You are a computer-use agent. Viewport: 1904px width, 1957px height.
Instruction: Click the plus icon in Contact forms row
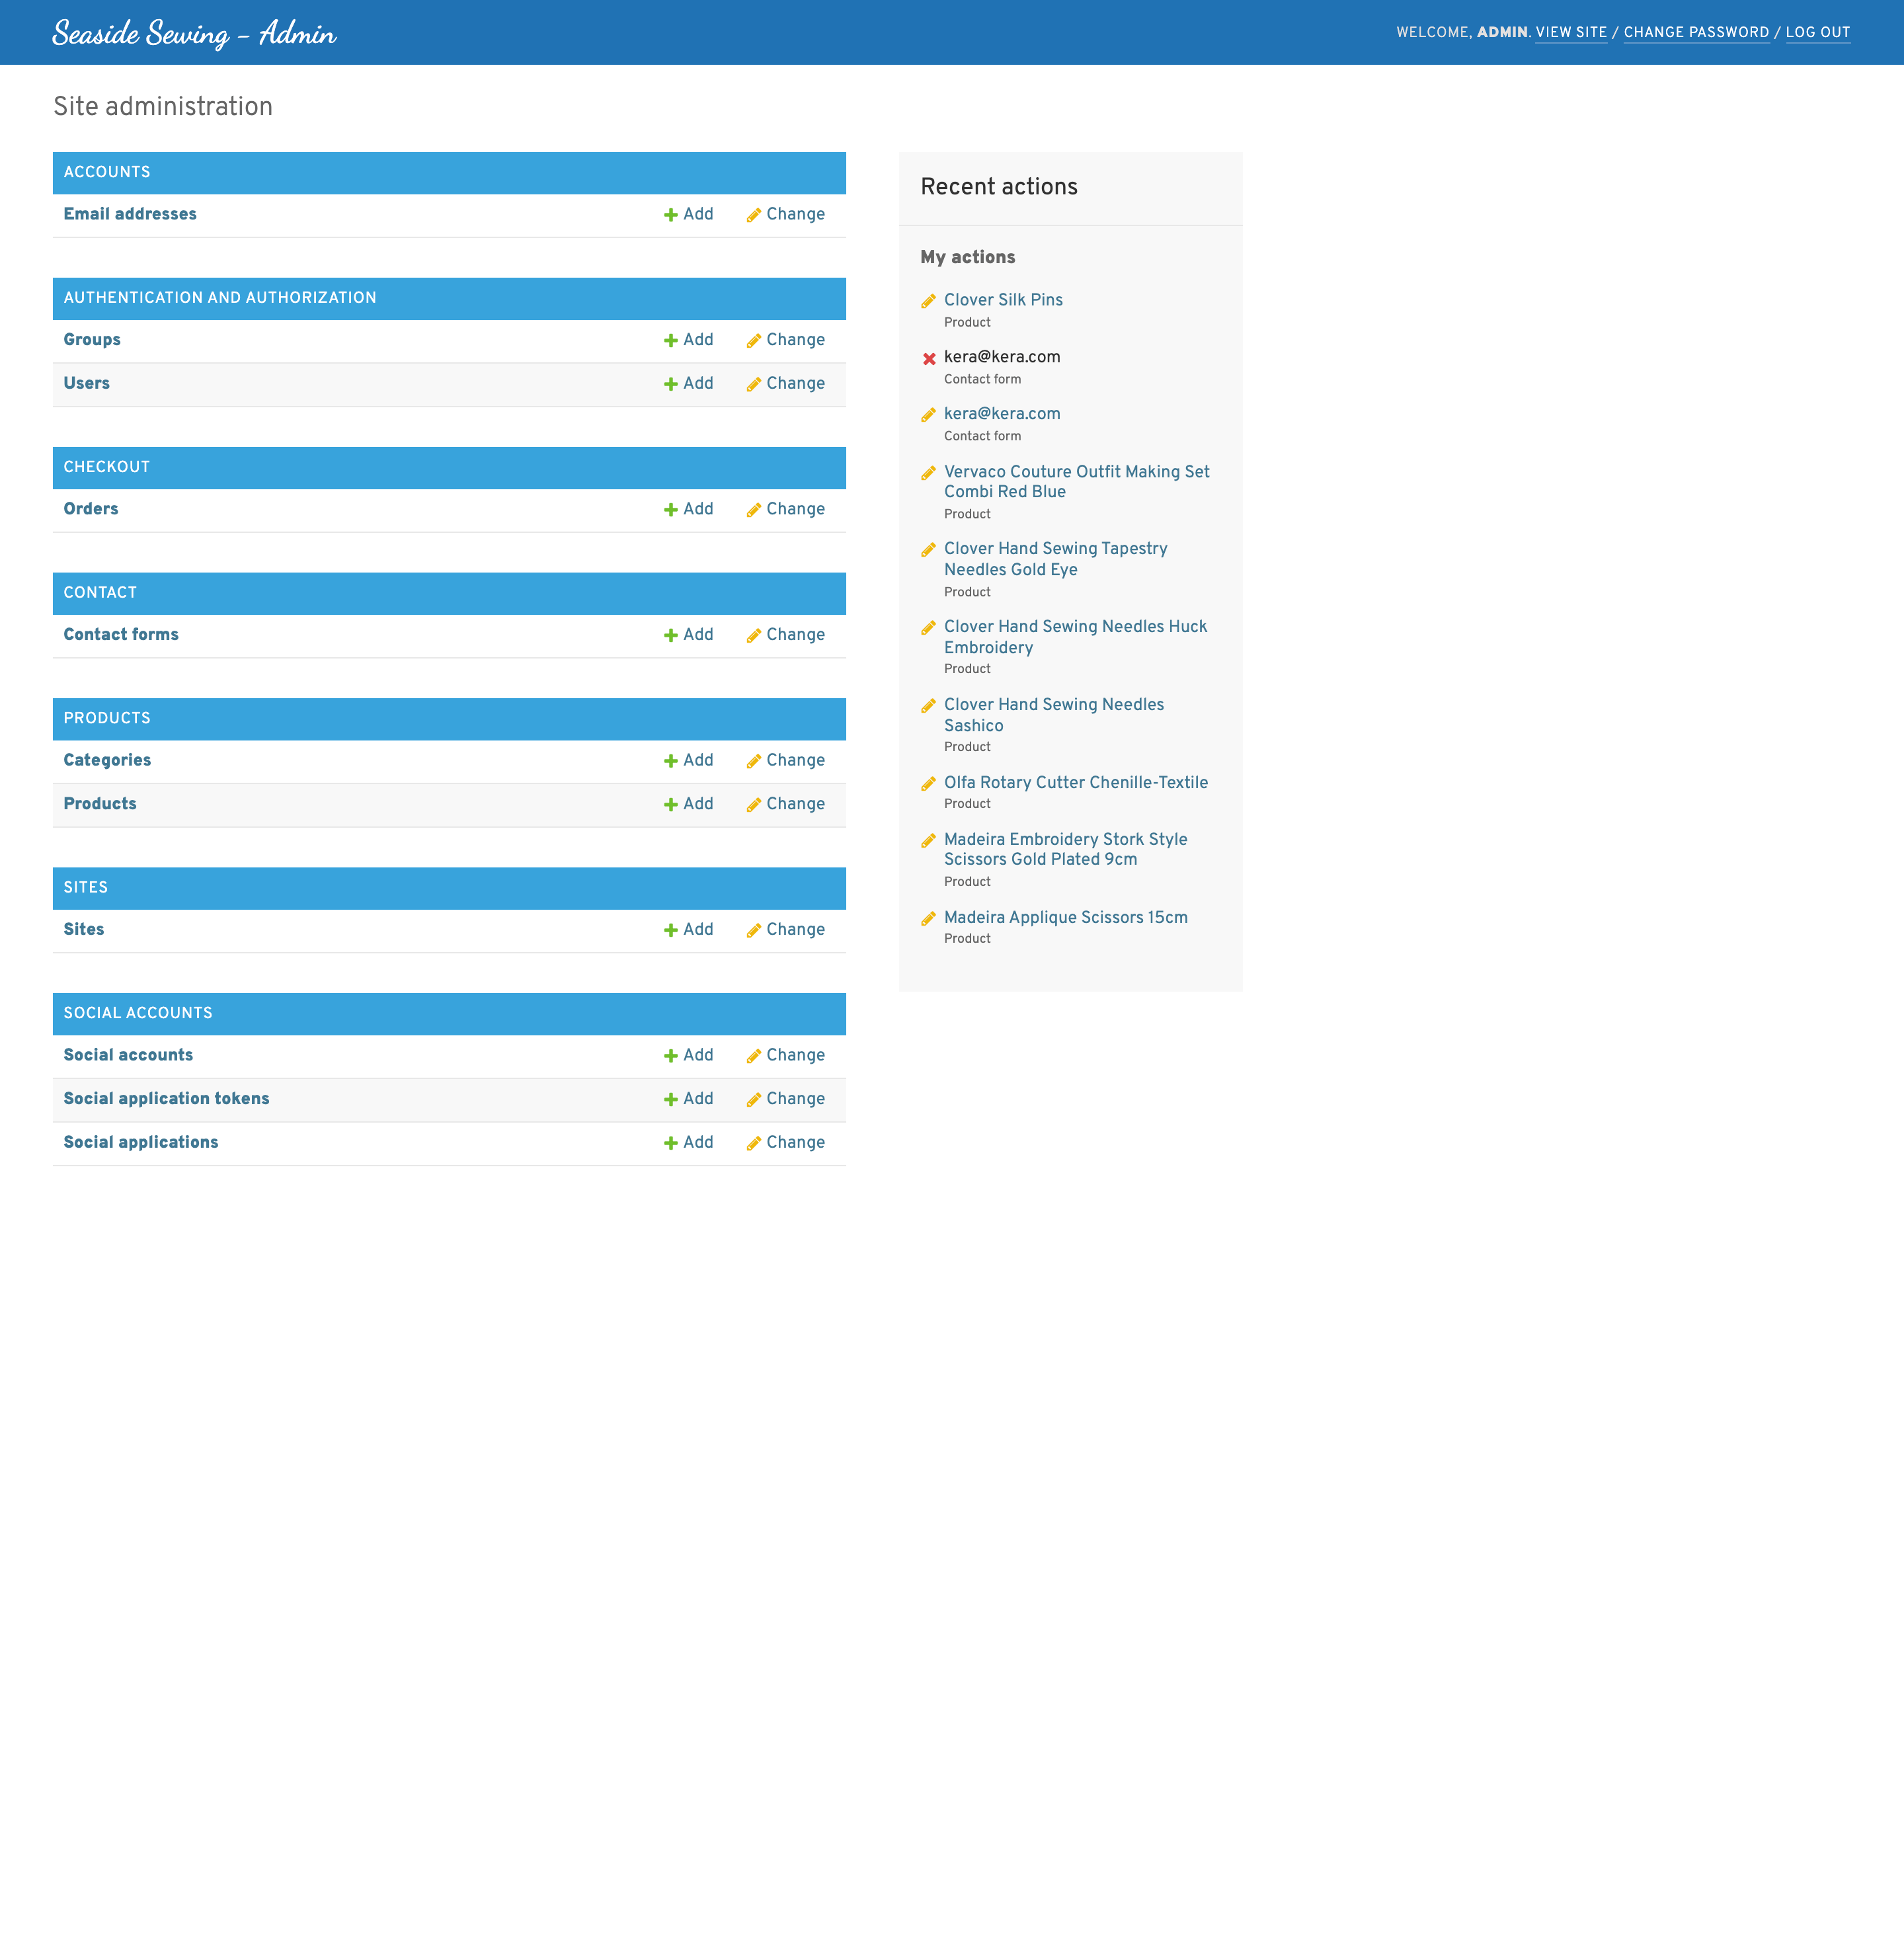[671, 636]
